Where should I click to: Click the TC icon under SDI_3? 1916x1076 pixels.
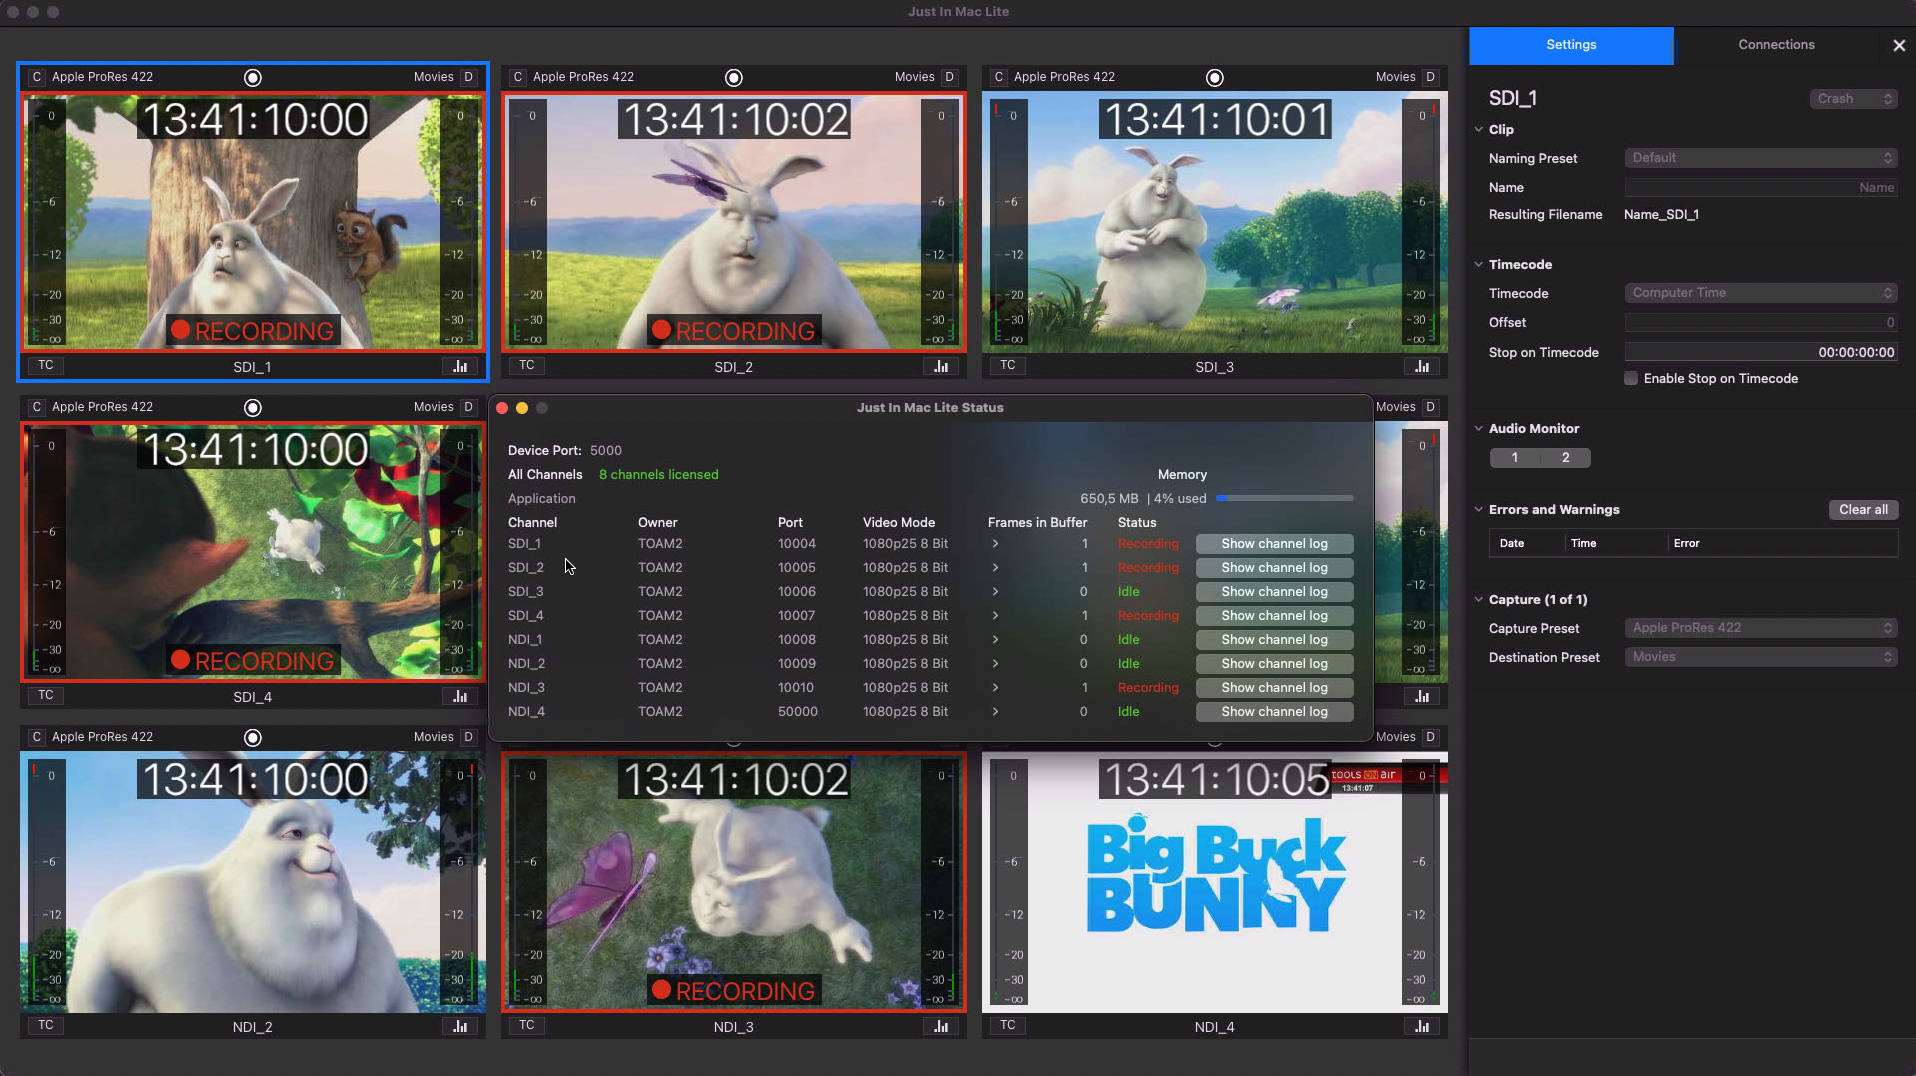click(x=1007, y=365)
